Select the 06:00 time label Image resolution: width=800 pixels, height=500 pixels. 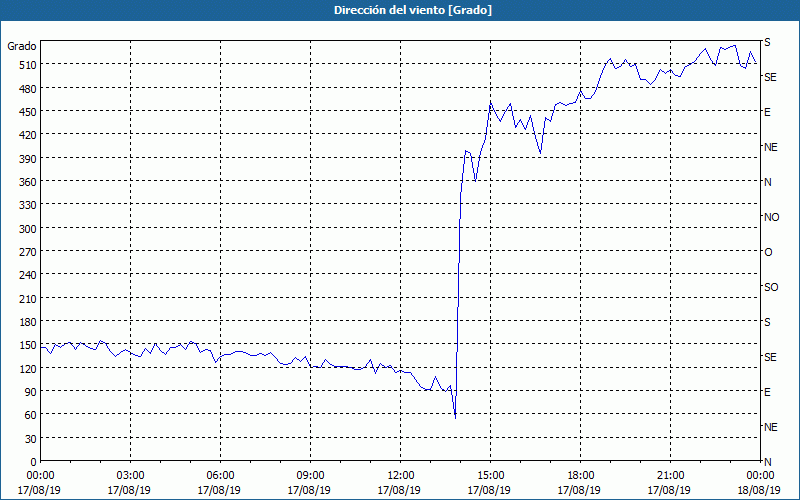(x=220, y=476)
